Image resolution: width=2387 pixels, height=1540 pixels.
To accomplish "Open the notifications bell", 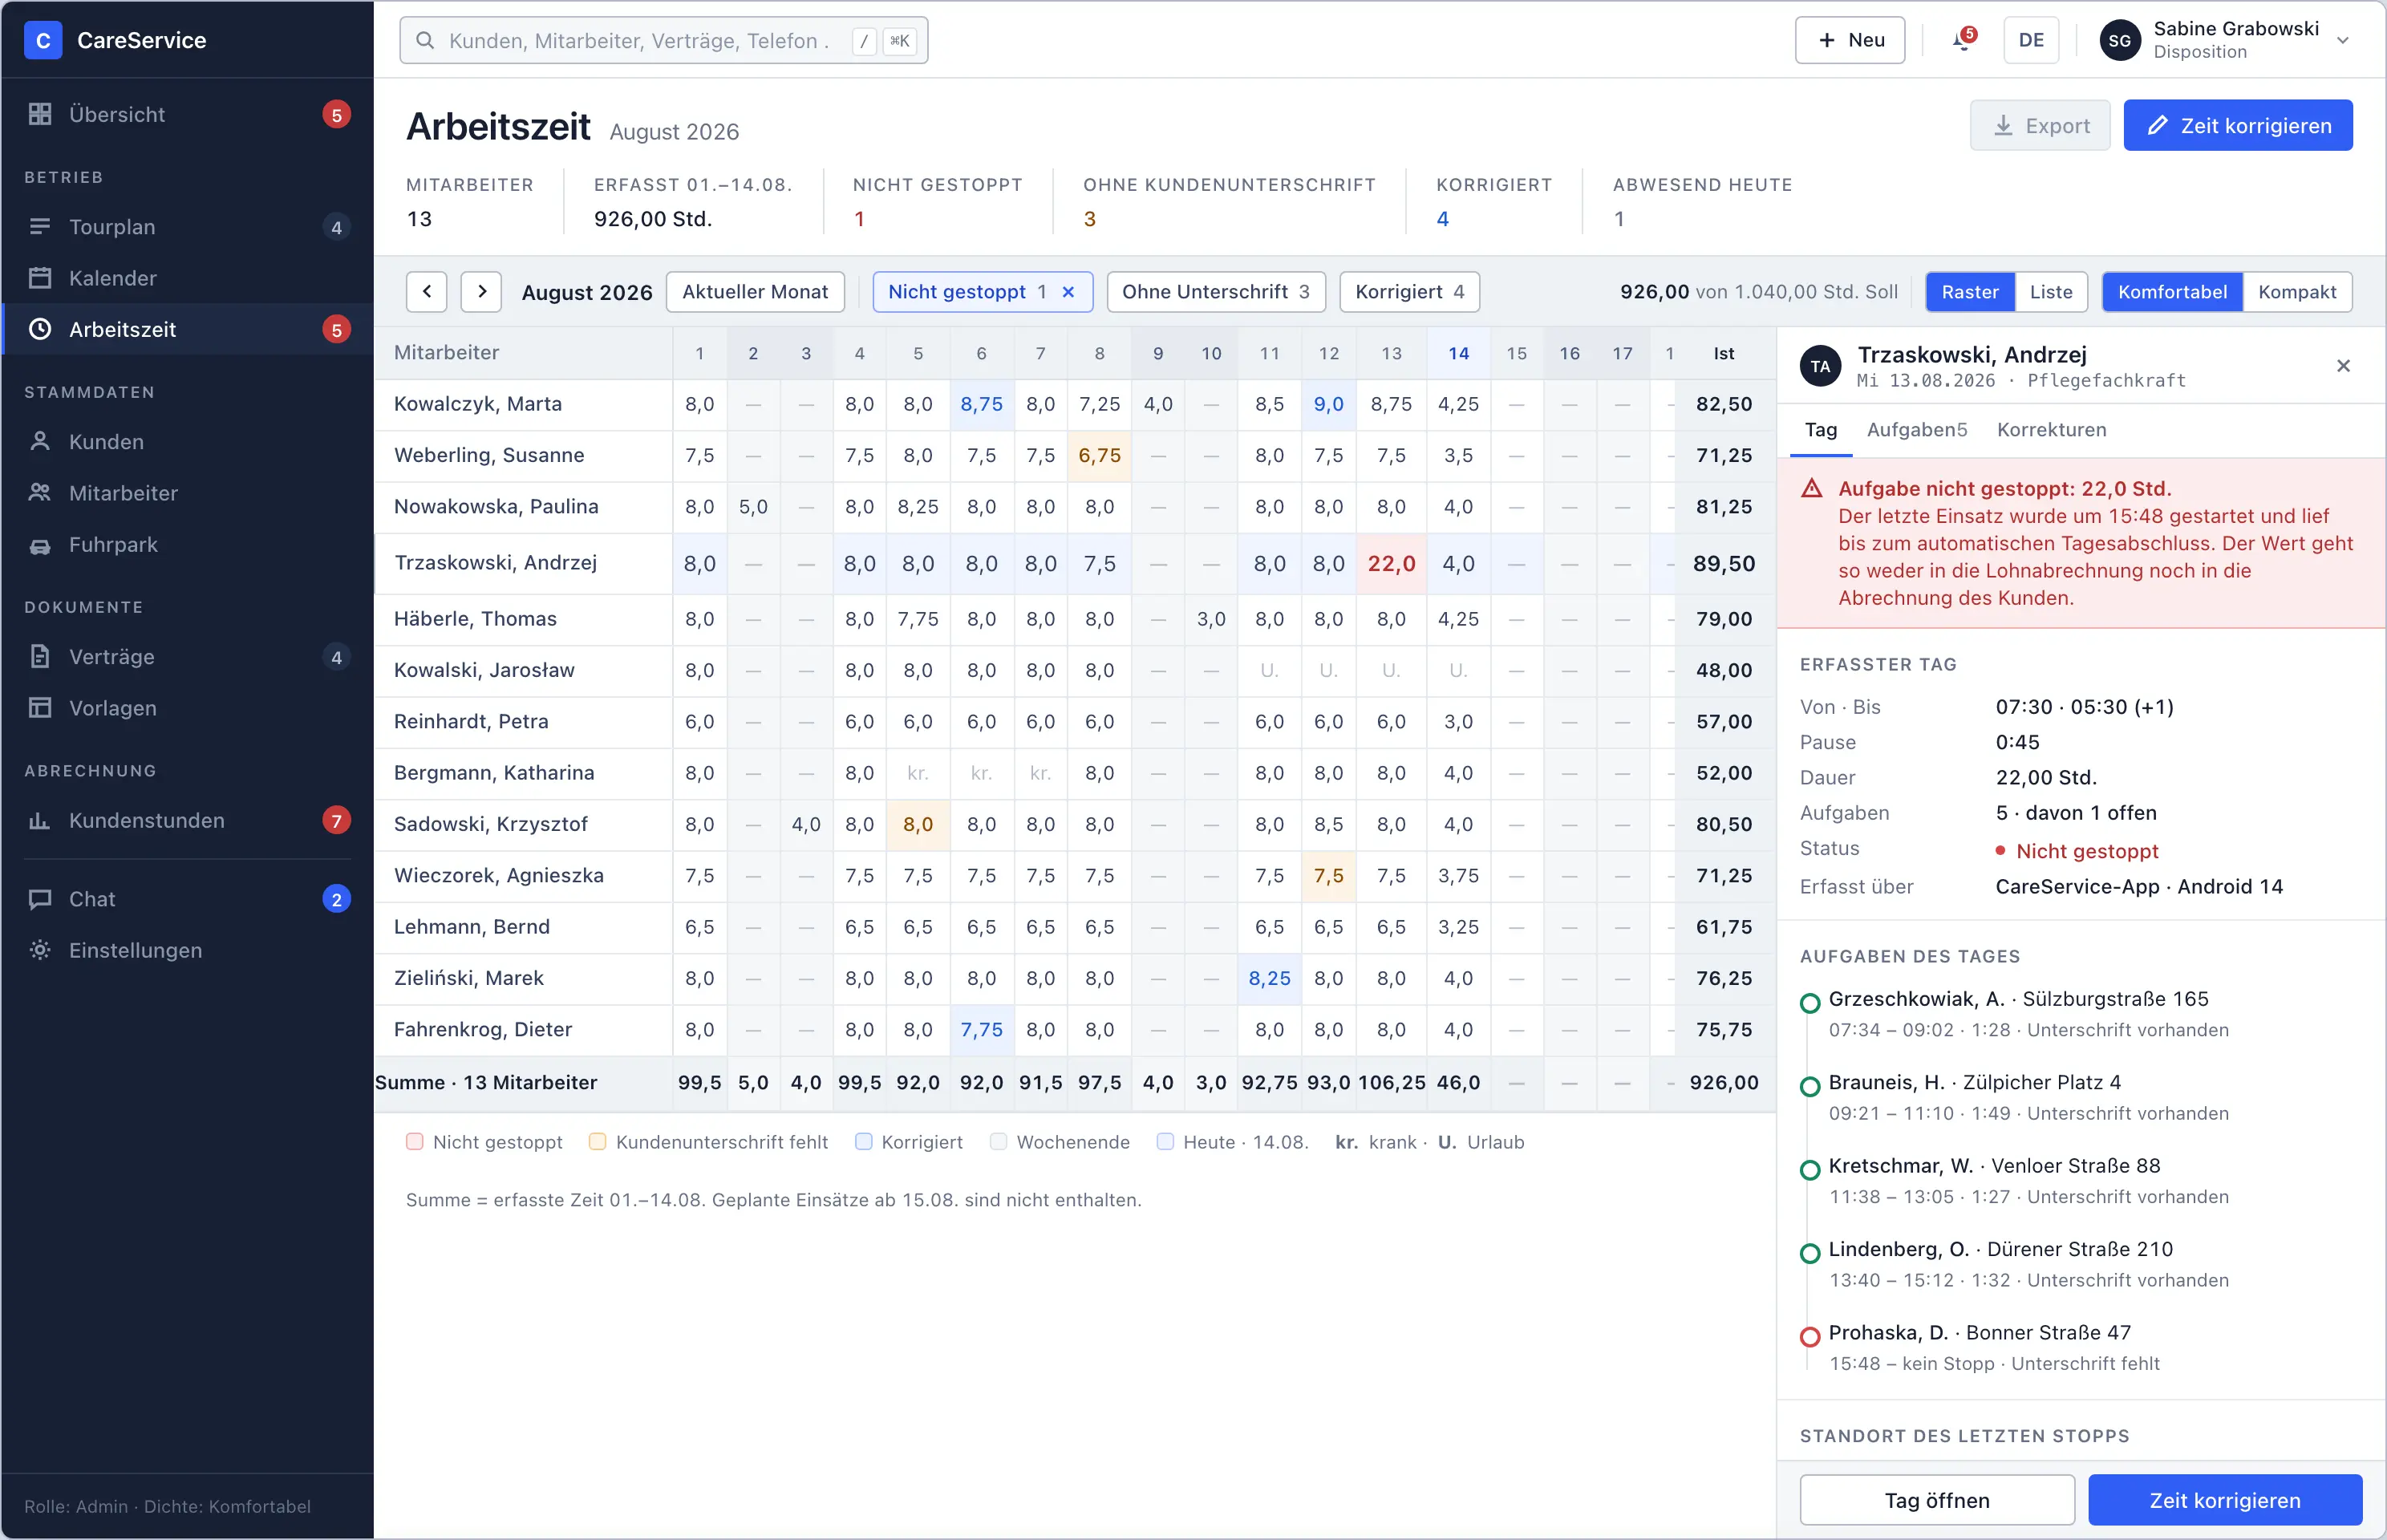I will point(1963,40).
